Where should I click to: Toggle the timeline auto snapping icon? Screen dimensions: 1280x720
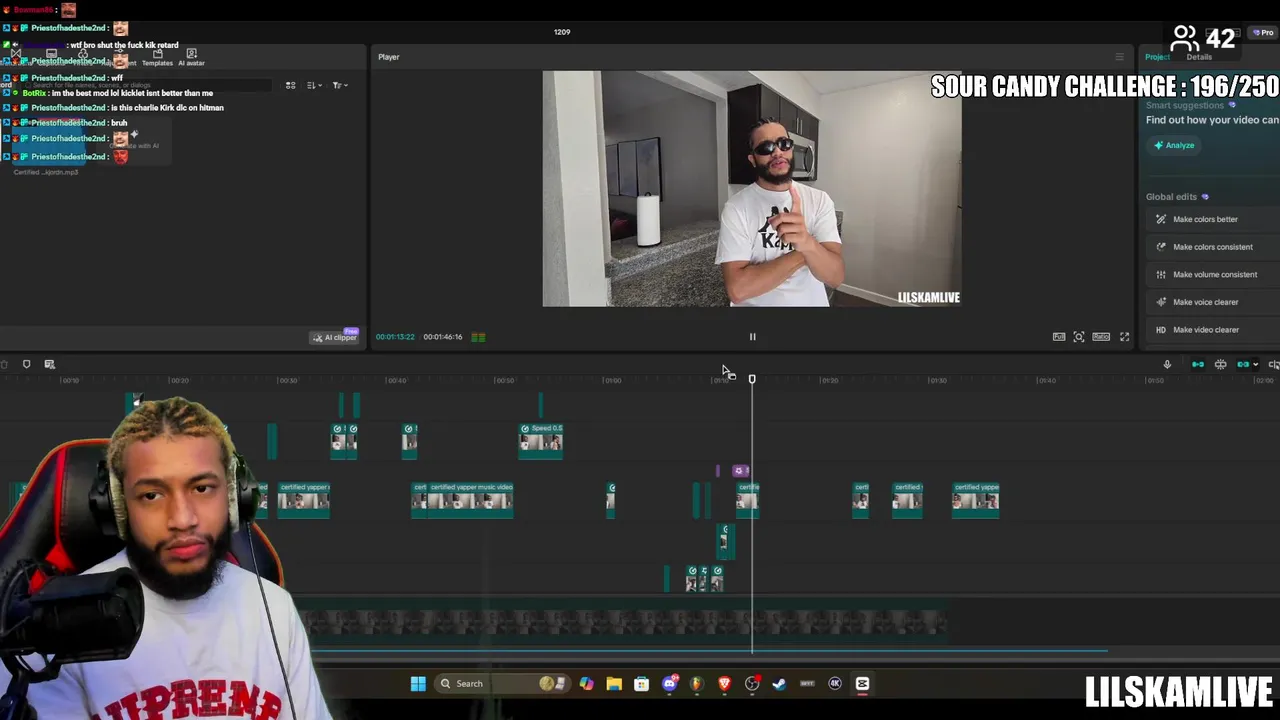pos(1220,364)
